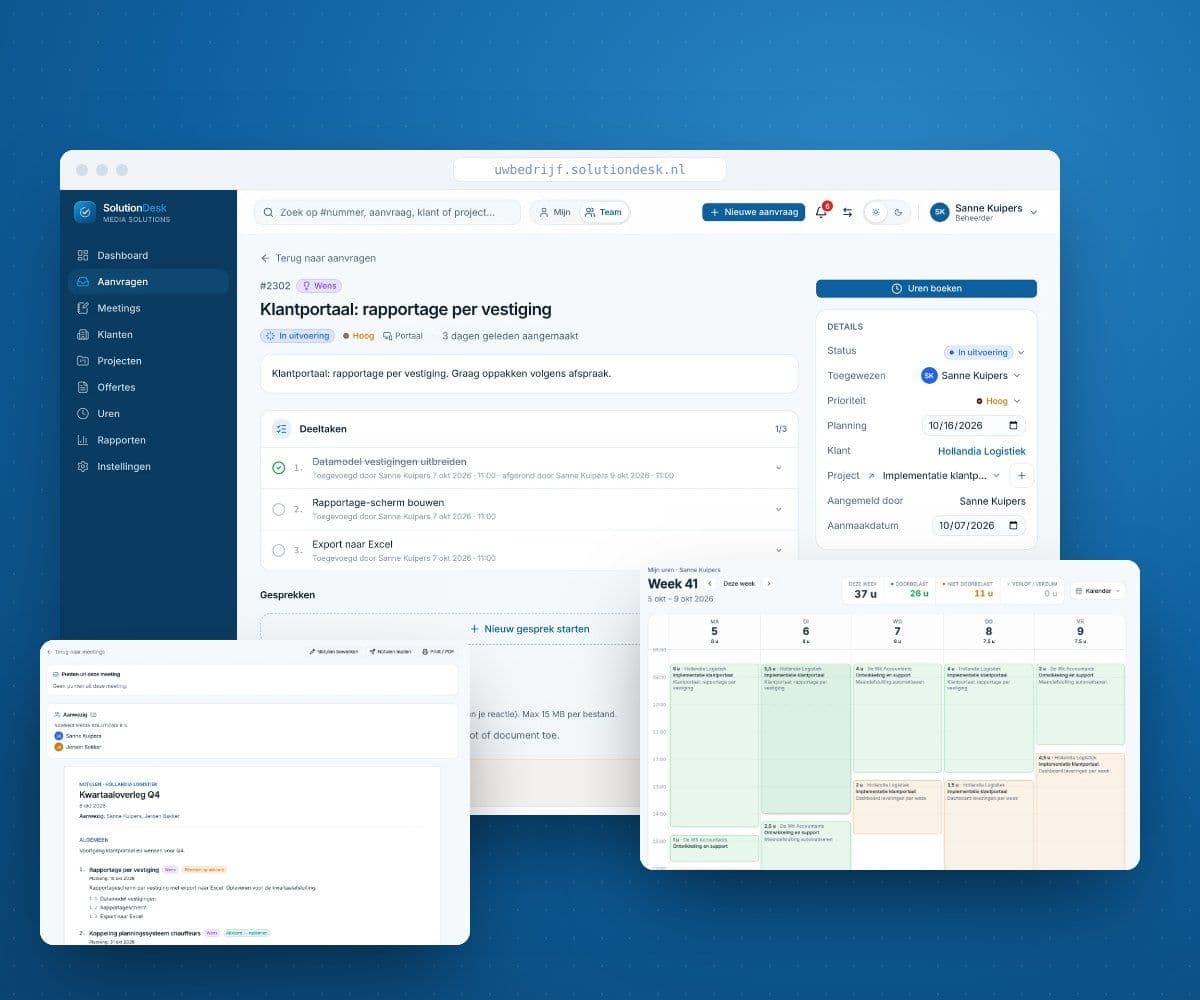Click the Portaal label icon under the title

(x=388, y=336)
